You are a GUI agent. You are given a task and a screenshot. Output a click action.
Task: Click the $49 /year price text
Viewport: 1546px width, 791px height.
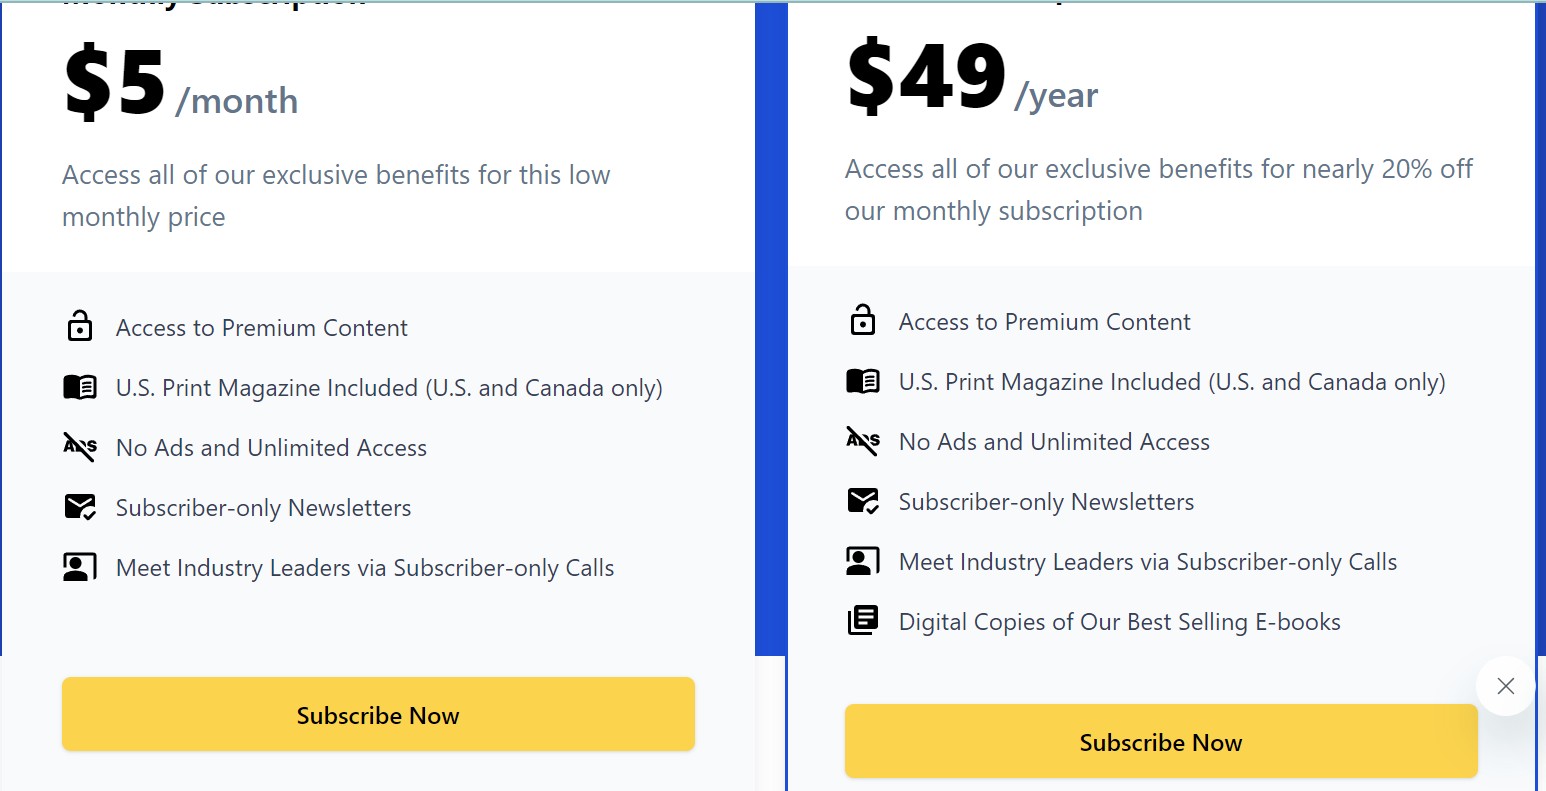tap(972, 79)
